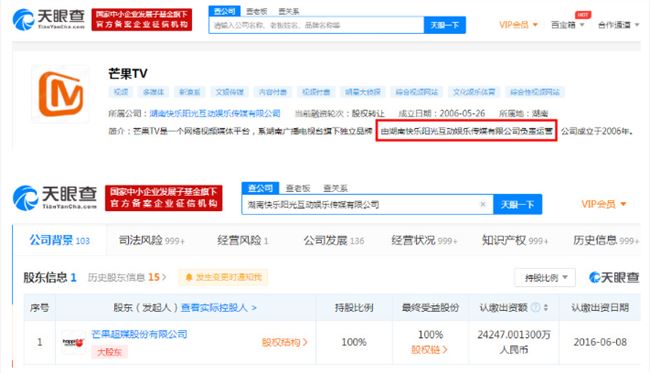Click the 综合性视频网站 tag
Image resolution: width=650 pixels, height=373 pixels.
coord(535,92)
